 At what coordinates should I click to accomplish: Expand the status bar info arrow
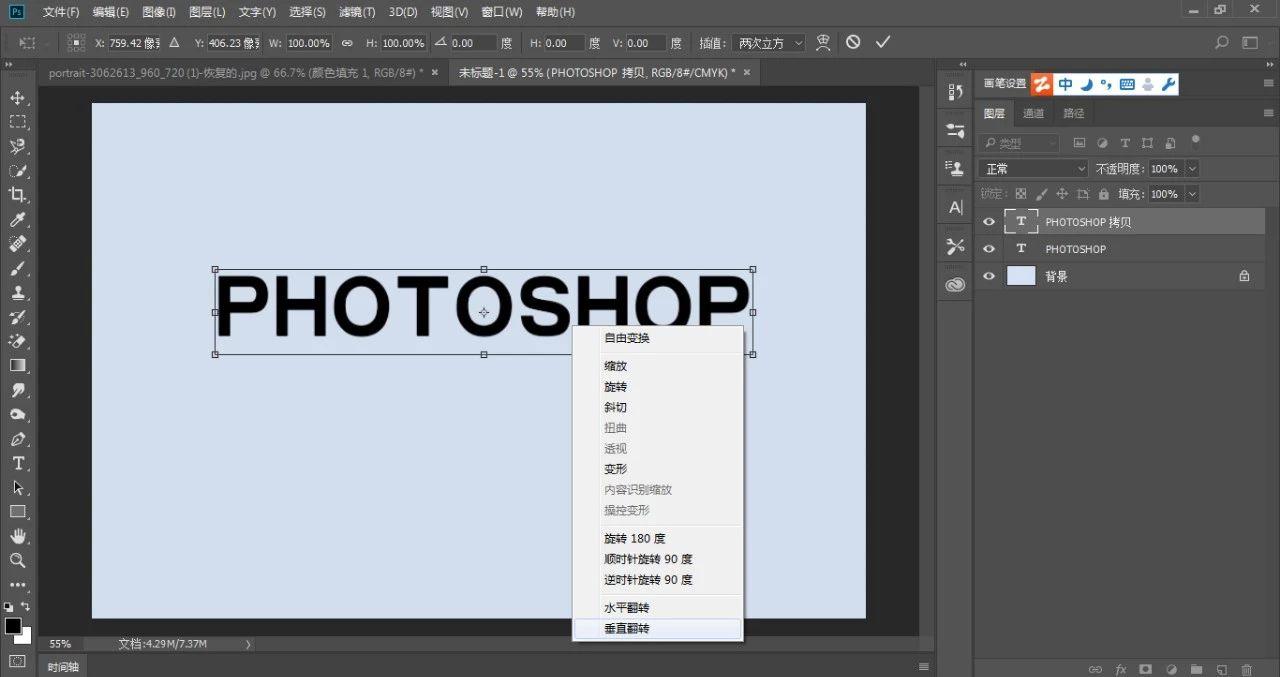pos(248,644)
